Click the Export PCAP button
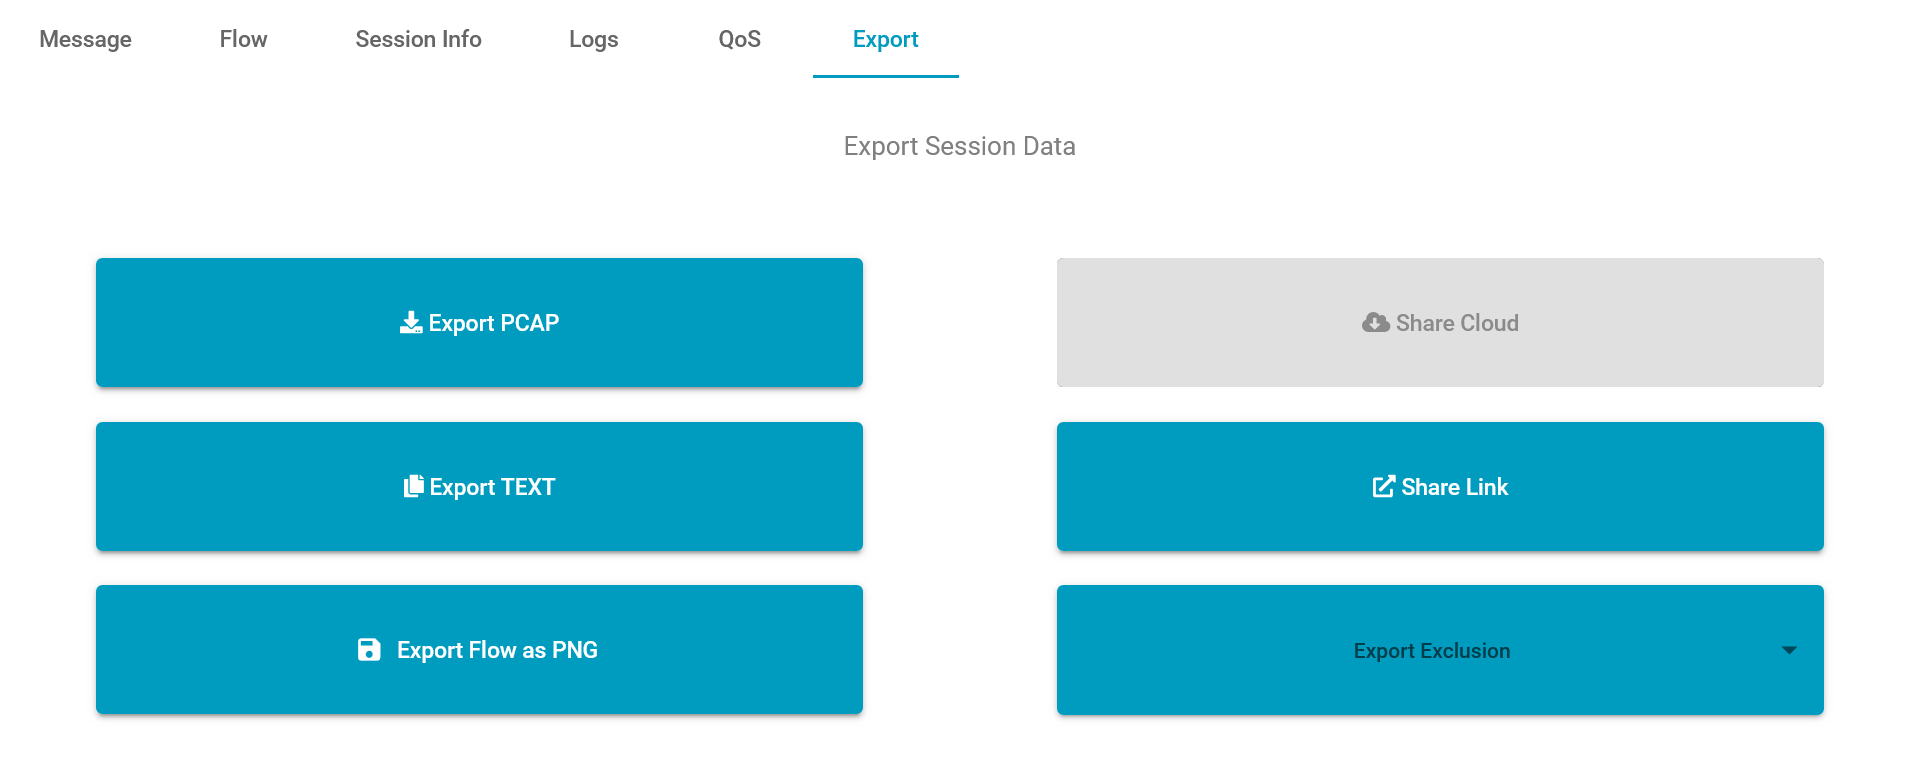 (479, 323)
